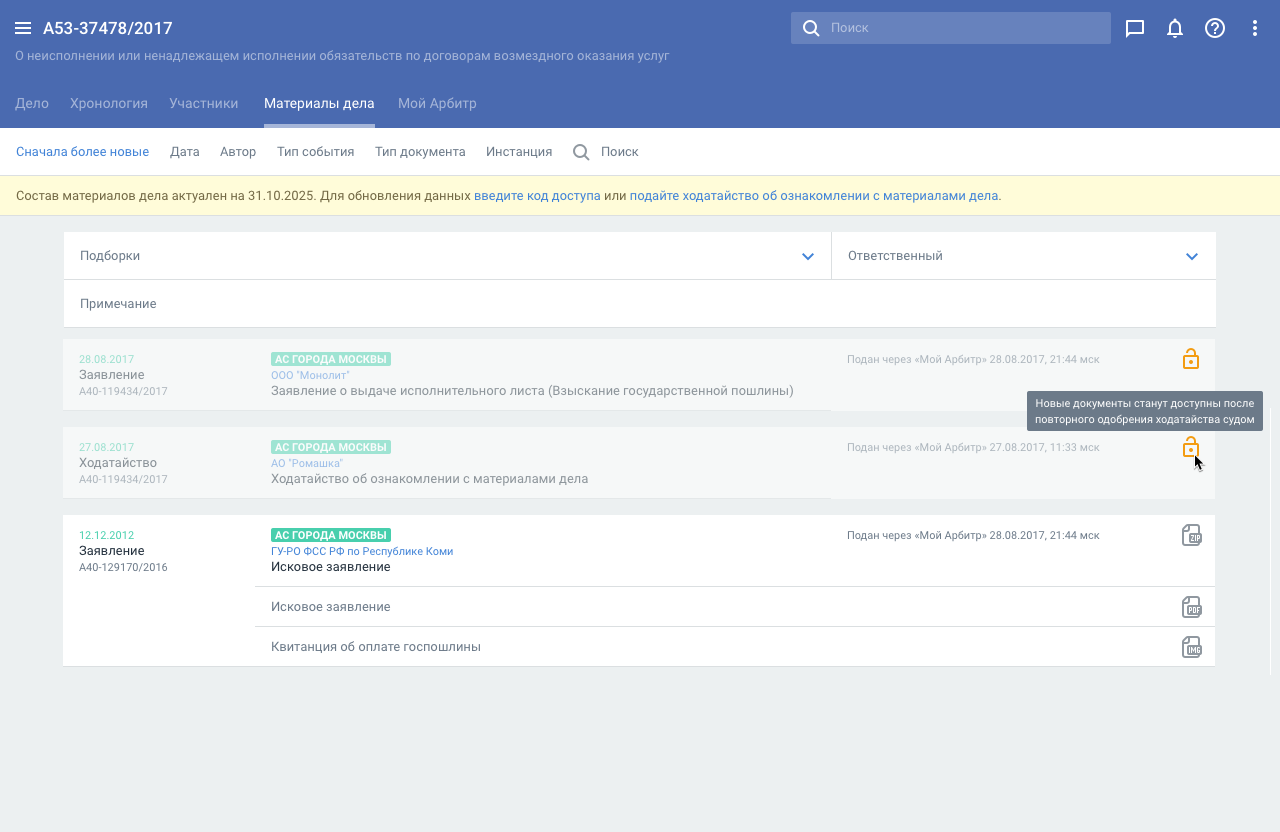Click the lock icon on 28.08.2017 Заявление
The width and height of the screenshot is (1280, 832).
(x=1190, y=359)
